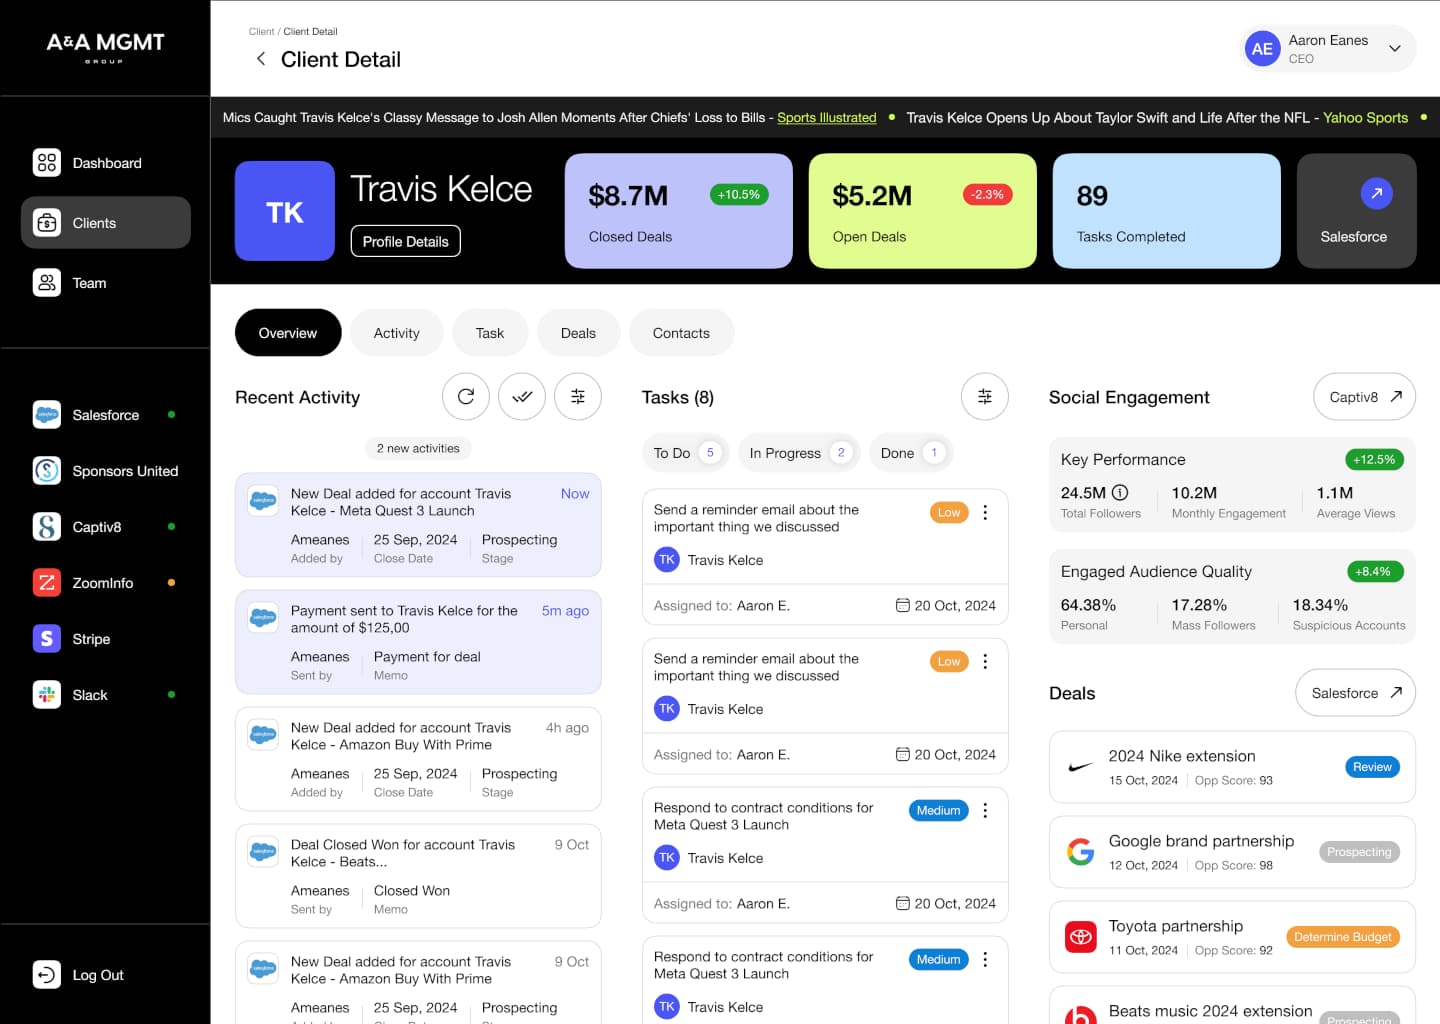Open Sponsors United integration icon
Viewport: 1440px width, 1024px height.
pyautogui.click(x=47, y=471)
